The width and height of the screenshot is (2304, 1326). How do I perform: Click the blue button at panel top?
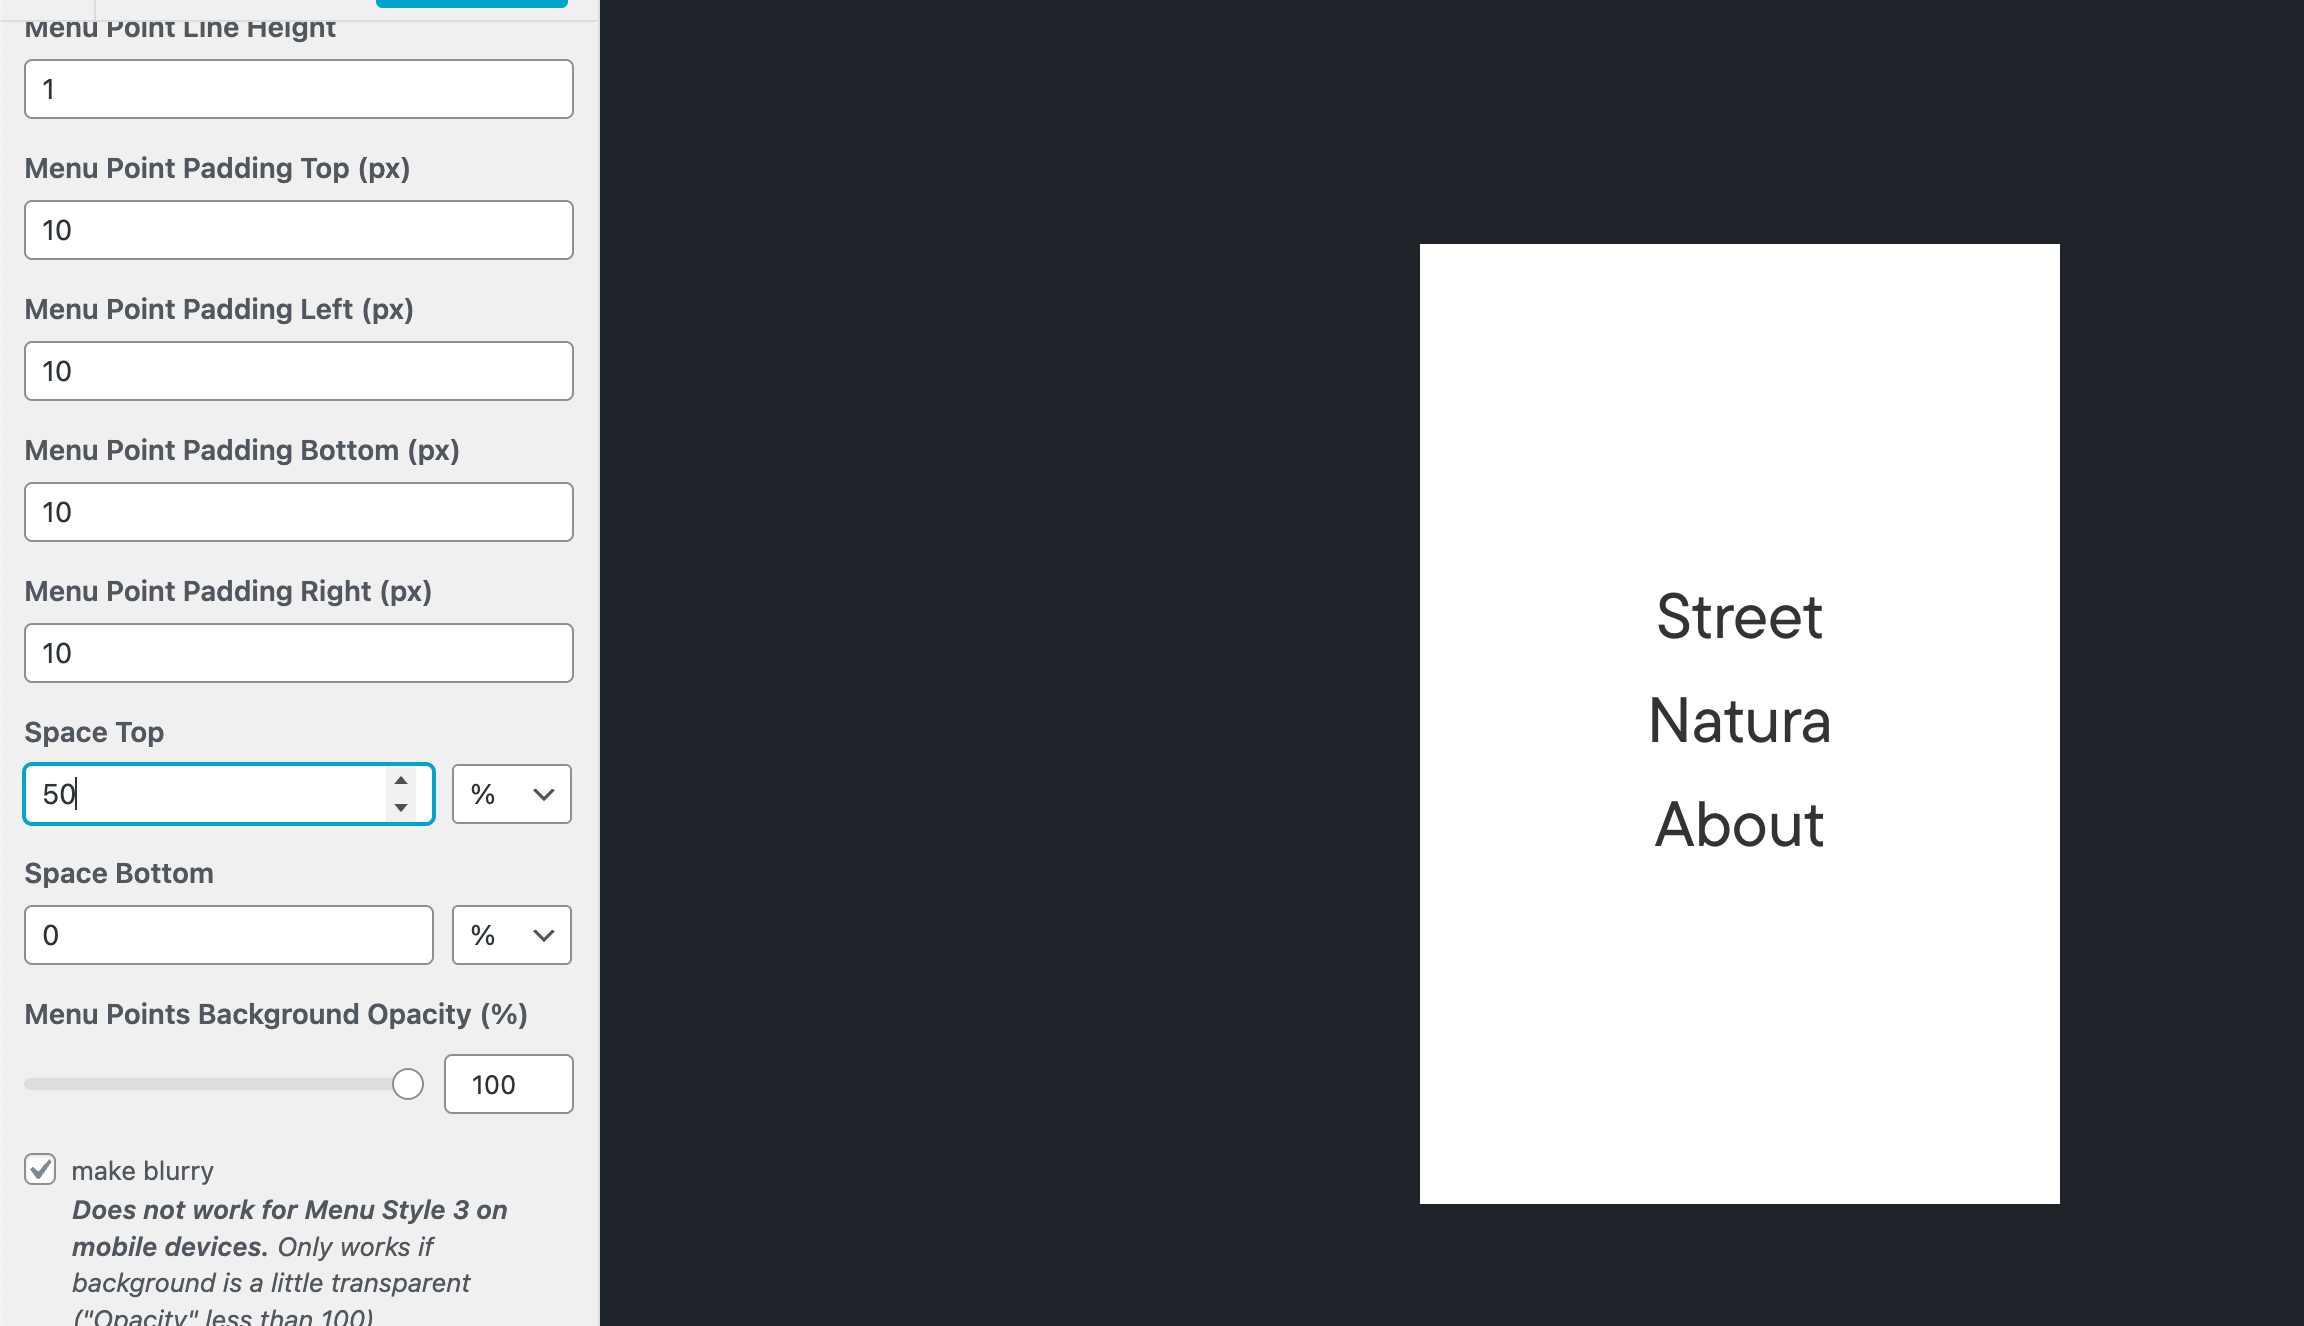(471, 4)
